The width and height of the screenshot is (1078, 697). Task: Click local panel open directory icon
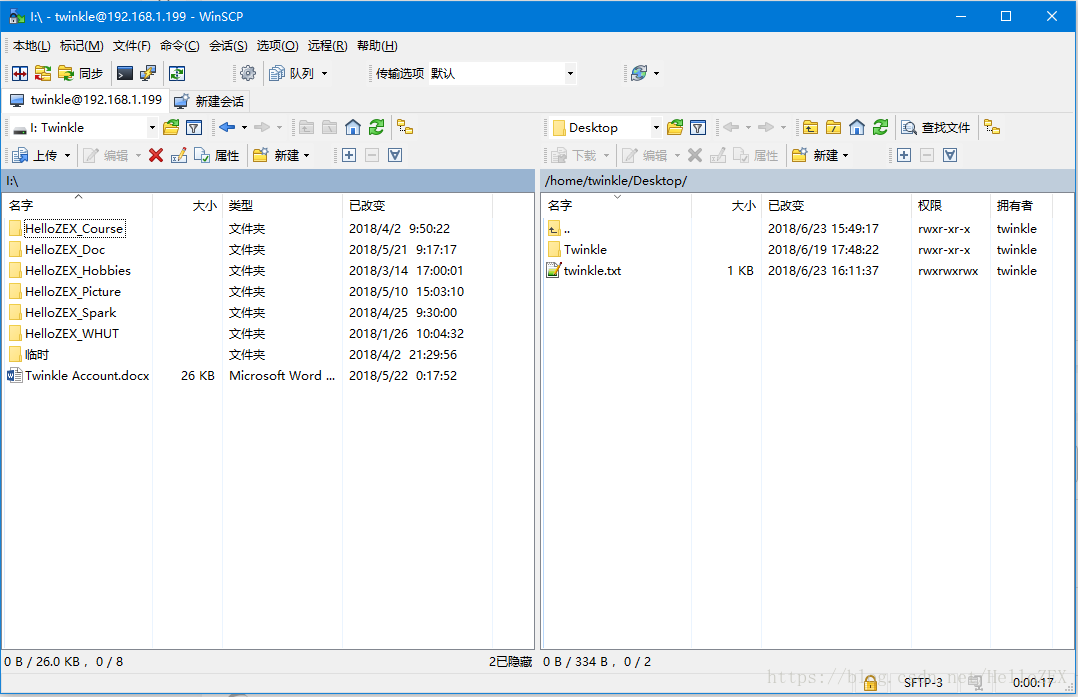(171, 128)
